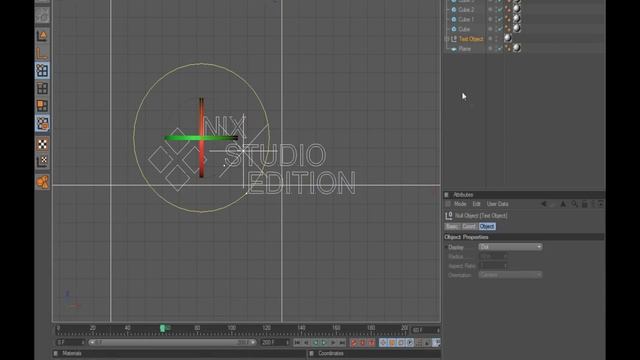Image resolution: width=640 pixels, height=360 pixels.
Task: Click the Attributes search magnifier icon
Action: [x=574, y=204]
